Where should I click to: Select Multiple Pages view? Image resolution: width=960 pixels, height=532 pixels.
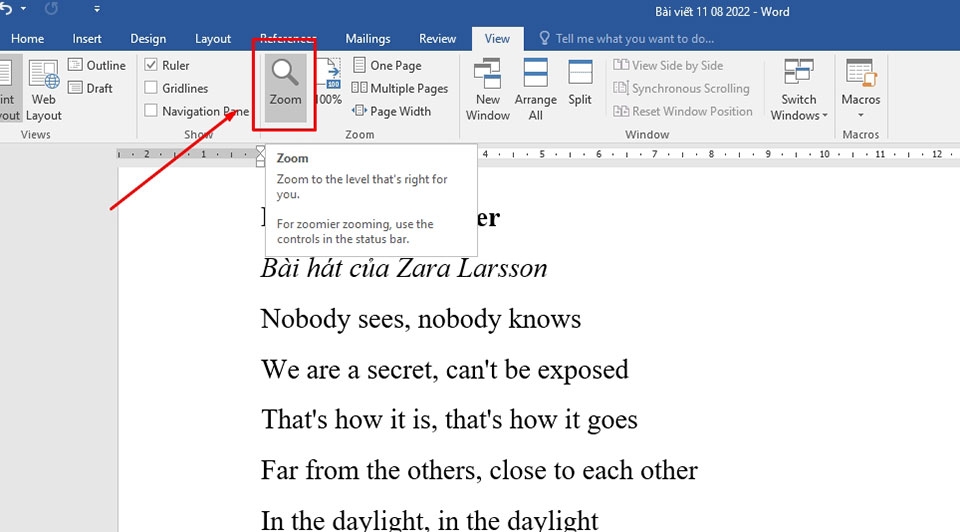pos(400,88)
